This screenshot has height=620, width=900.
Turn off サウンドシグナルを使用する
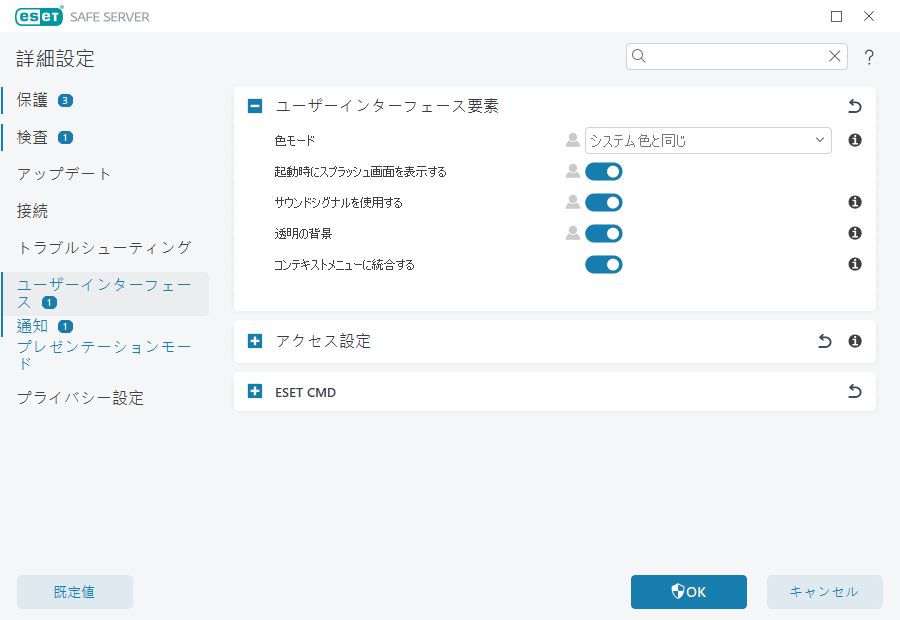604,202
